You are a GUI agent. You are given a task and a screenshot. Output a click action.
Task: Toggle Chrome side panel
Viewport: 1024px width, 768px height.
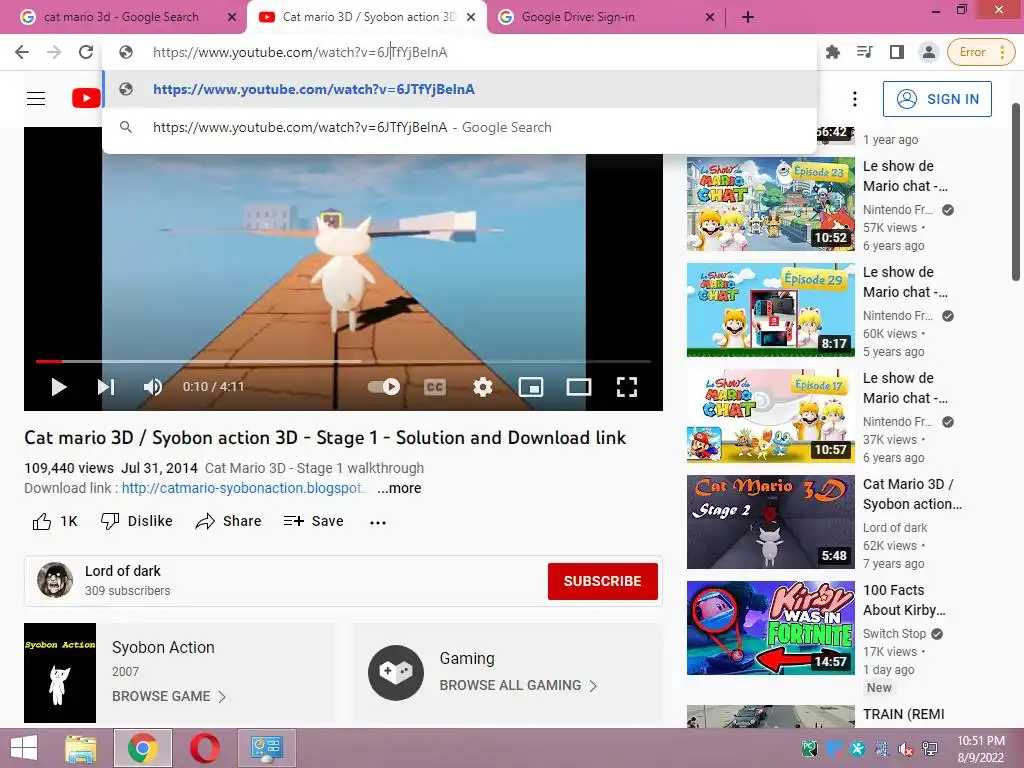coord(897,52)
